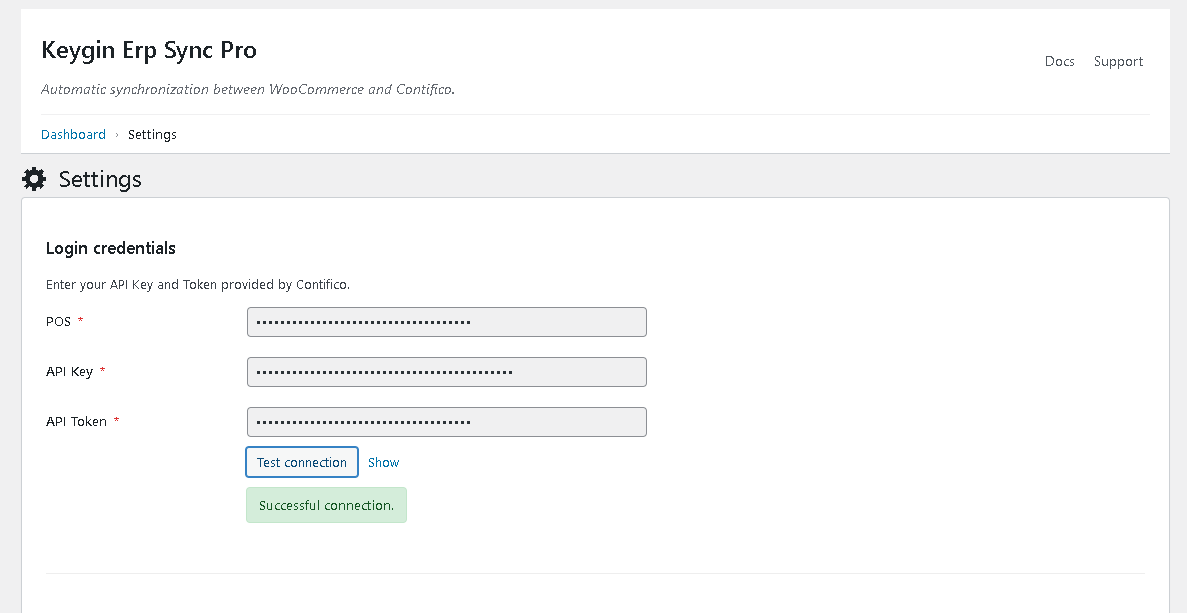Click the Keygin Erp Sync Pro title
Image resolution: width=1187 pixels, height=613 pixels.
click(x=149, y=50)
